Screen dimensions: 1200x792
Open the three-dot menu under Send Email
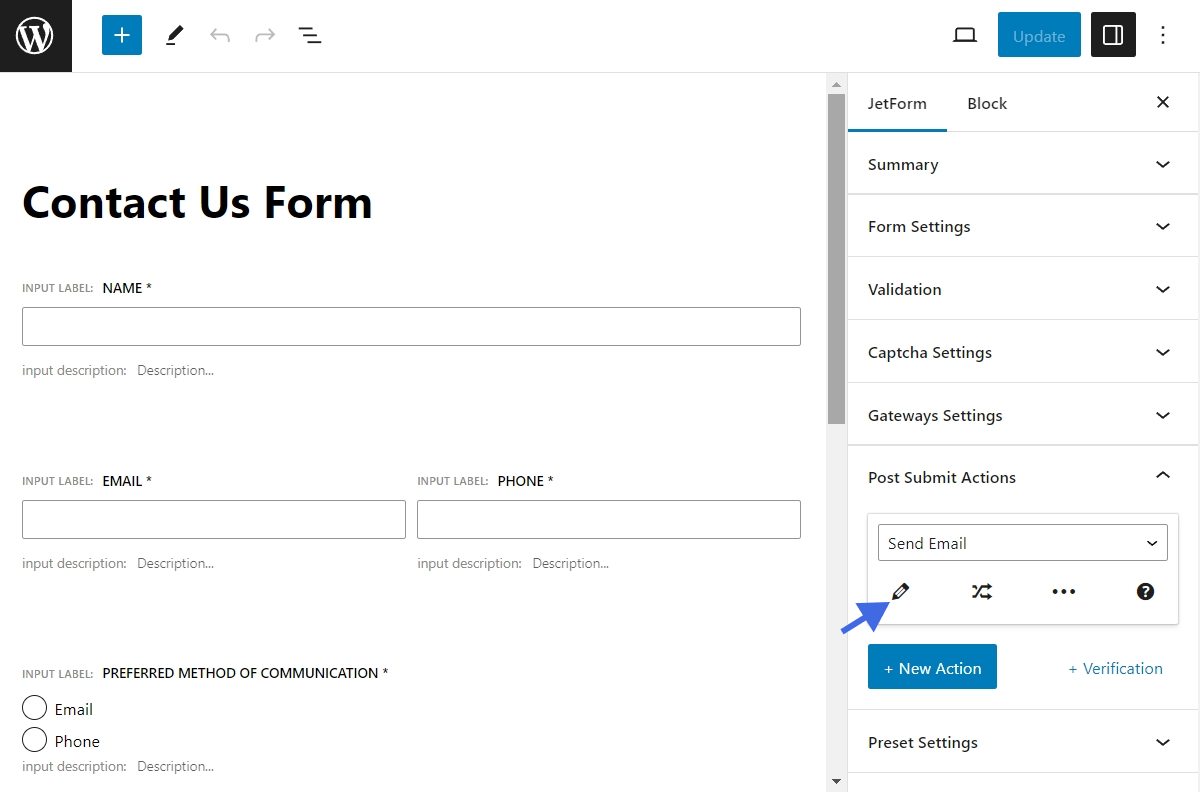pyautogui.click(x=1064, y=592)
